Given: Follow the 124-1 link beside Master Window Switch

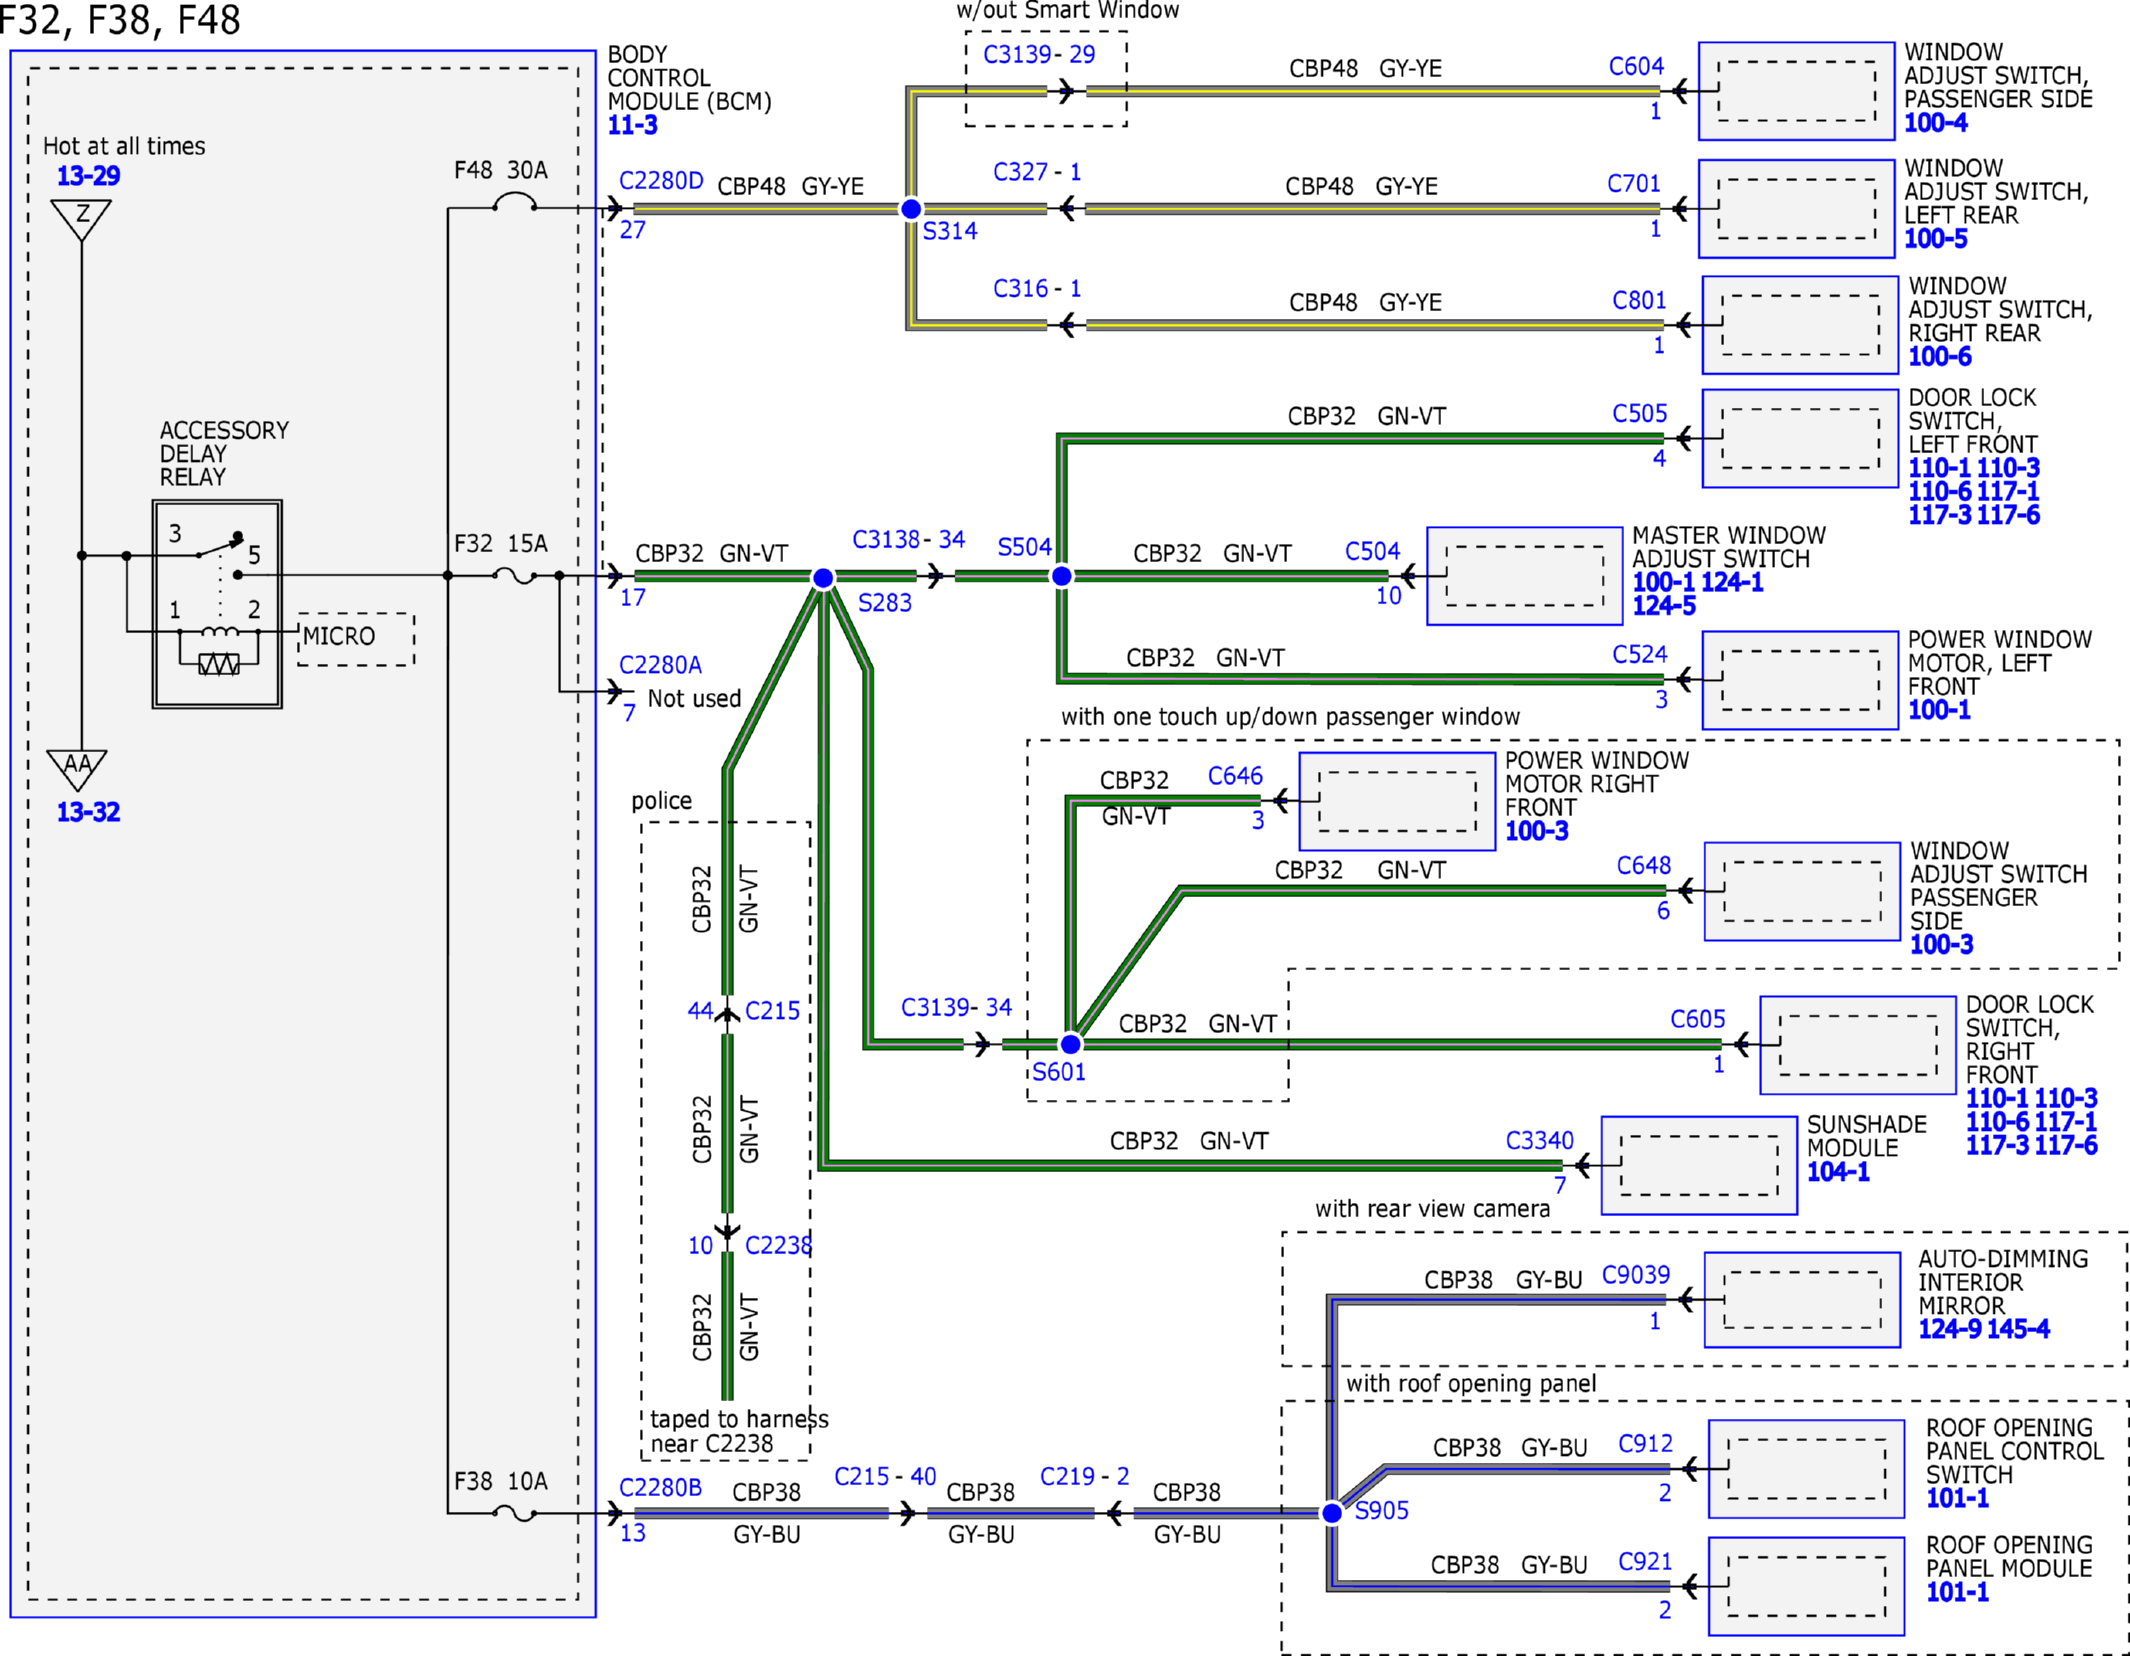Looking at the screenshot, I should coord(1732,582).
